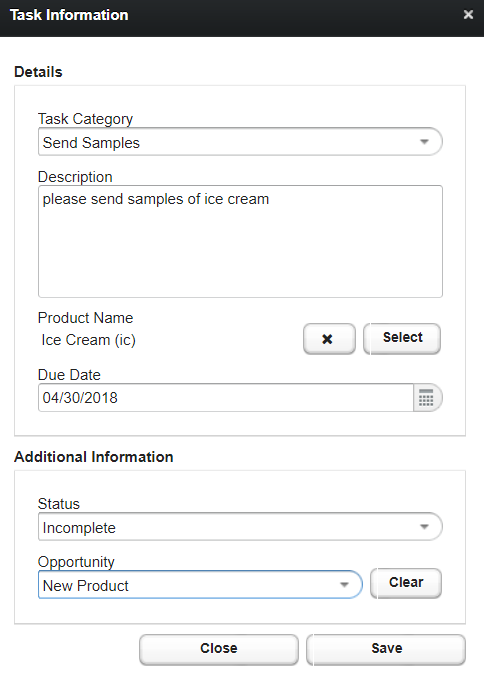Click the Opportunity field label
The height and width of the screenshot is (674, 484).
click(76, 562)
